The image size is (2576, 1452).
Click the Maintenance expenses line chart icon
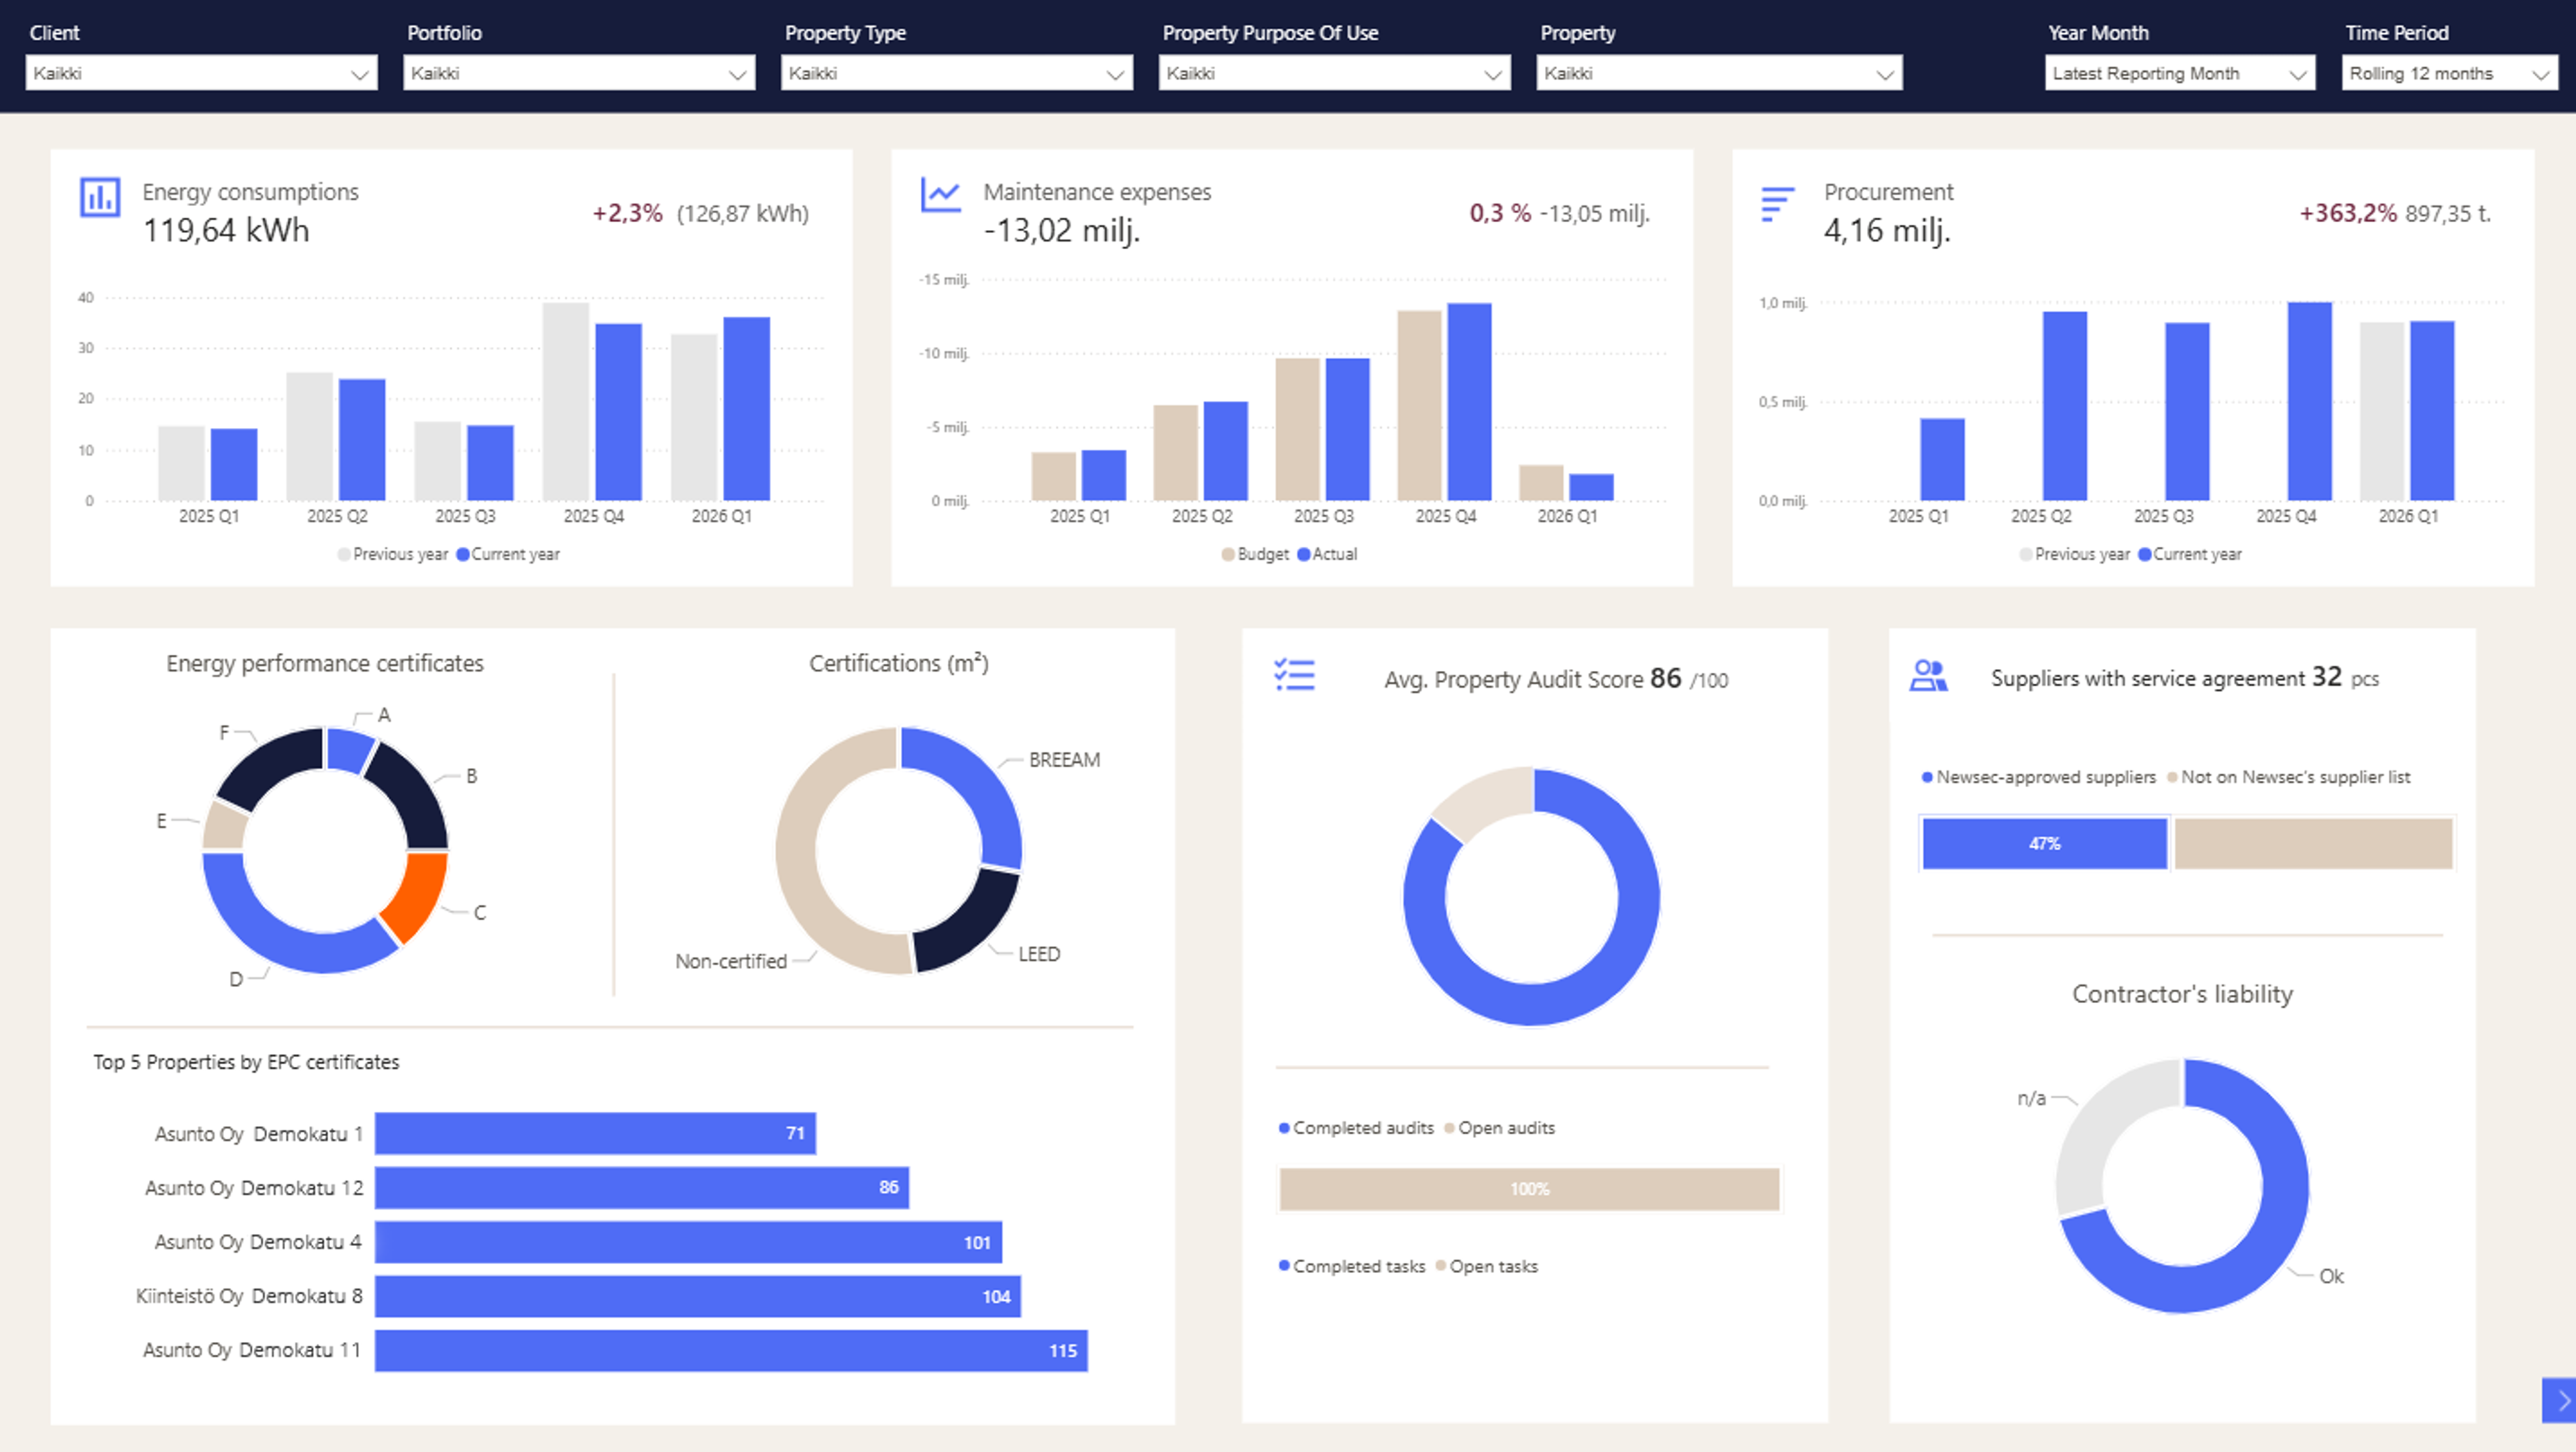click(940, 194)
